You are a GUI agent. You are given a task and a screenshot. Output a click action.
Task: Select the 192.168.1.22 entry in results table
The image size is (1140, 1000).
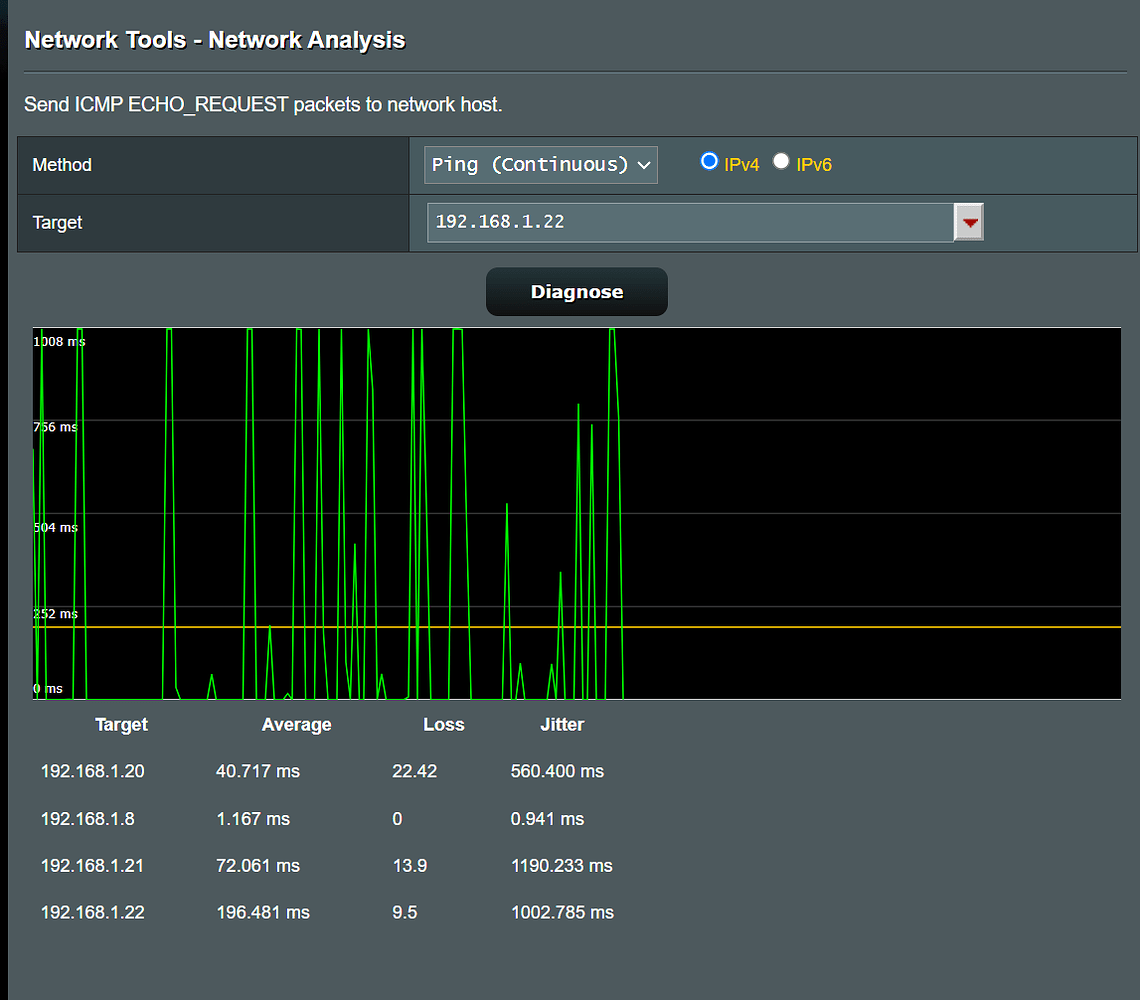pos(92,912)
